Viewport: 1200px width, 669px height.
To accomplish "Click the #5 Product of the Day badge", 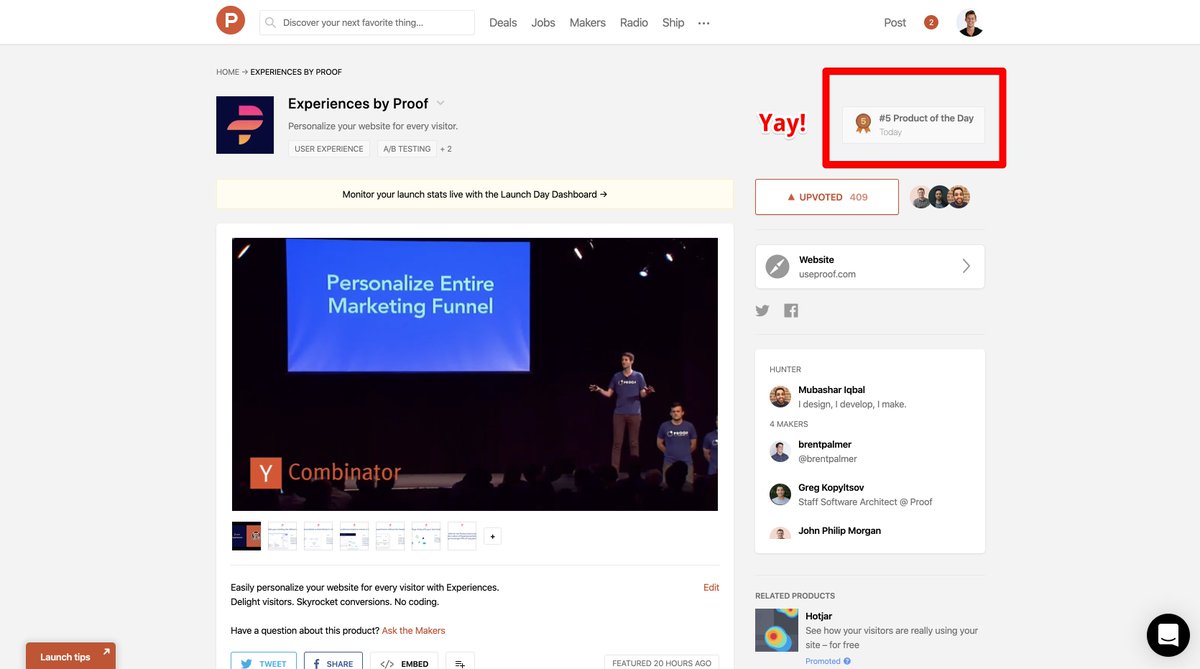I will 913,124.
